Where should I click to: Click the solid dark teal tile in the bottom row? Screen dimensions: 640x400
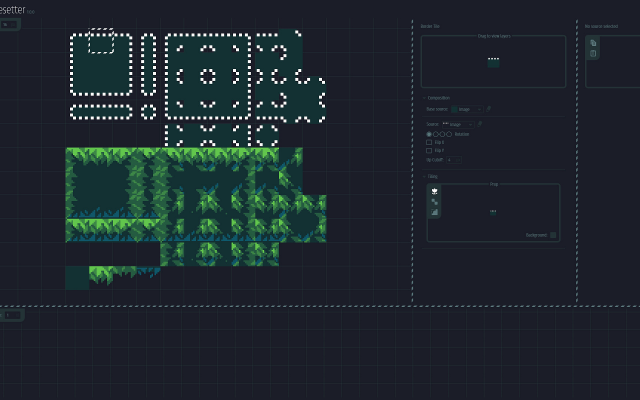[x=77, y=278]
